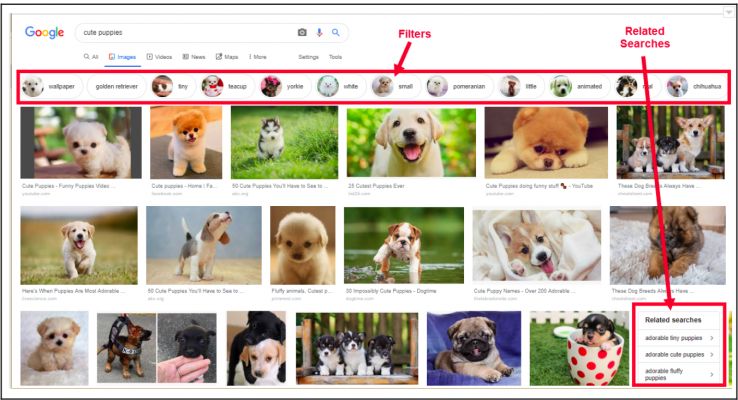Switch to the Videos tab

coord(159,57)
